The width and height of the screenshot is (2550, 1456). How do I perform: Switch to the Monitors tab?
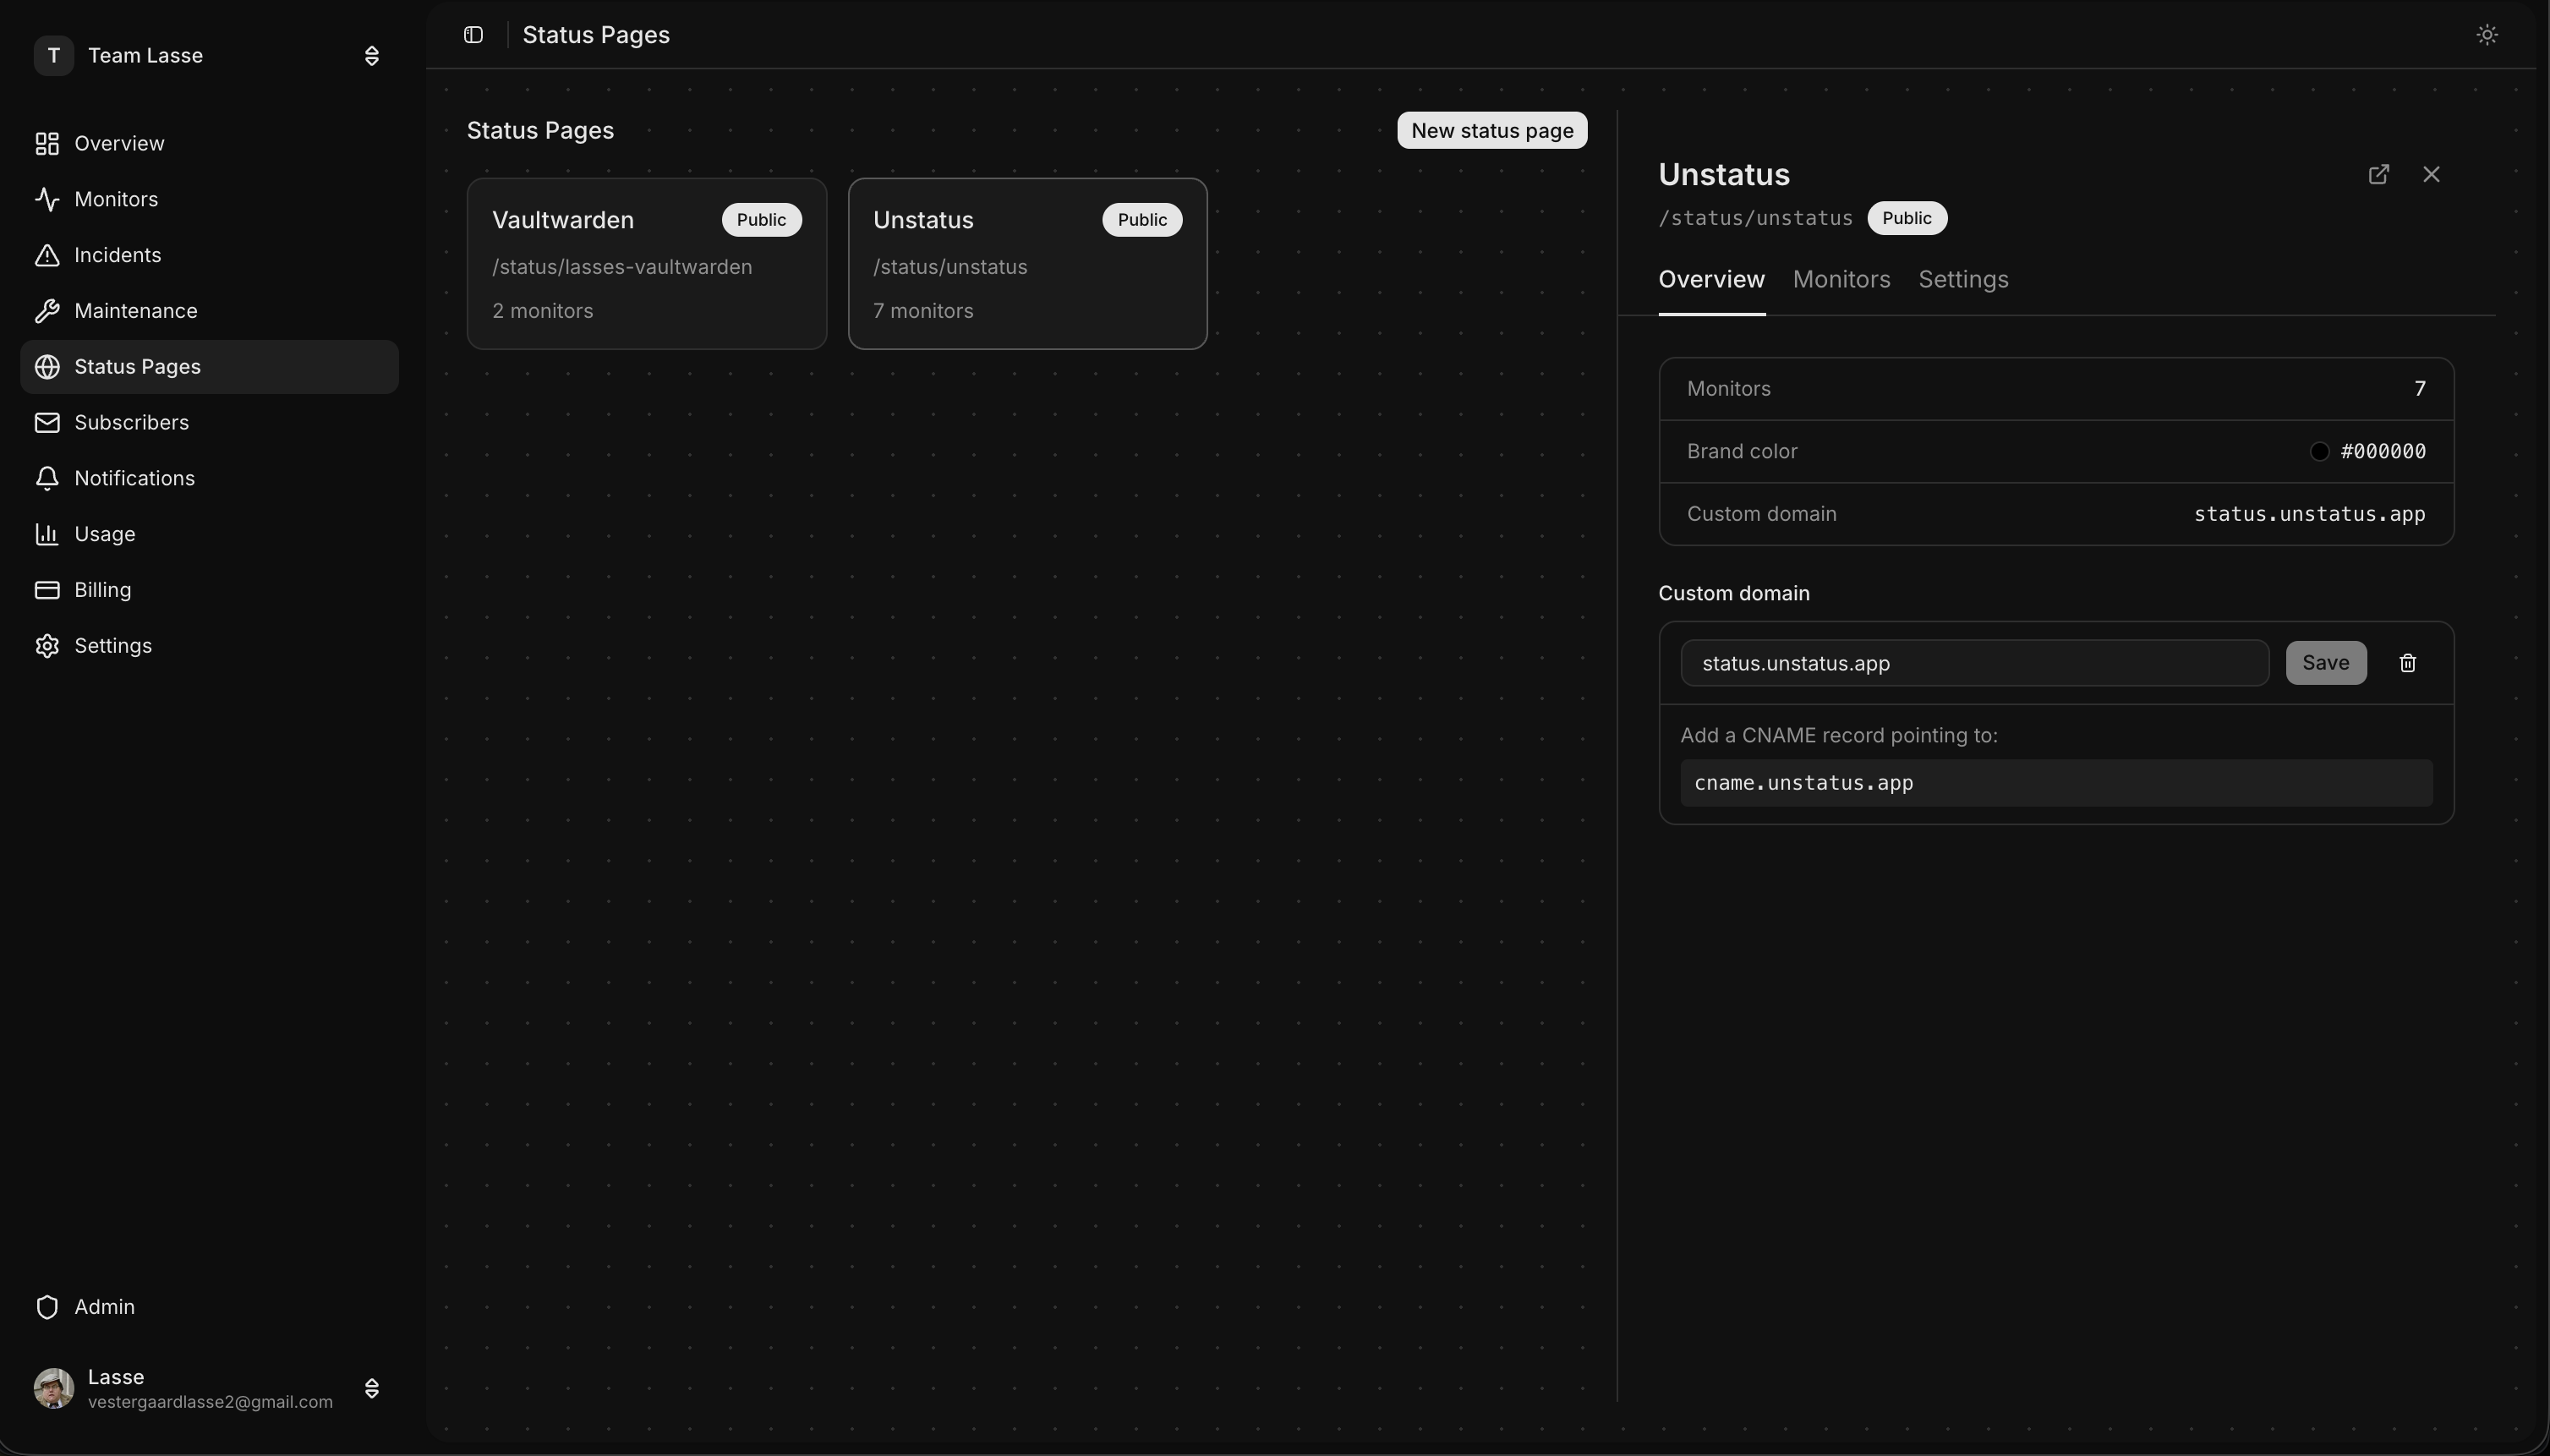[x=1840, y=280]
